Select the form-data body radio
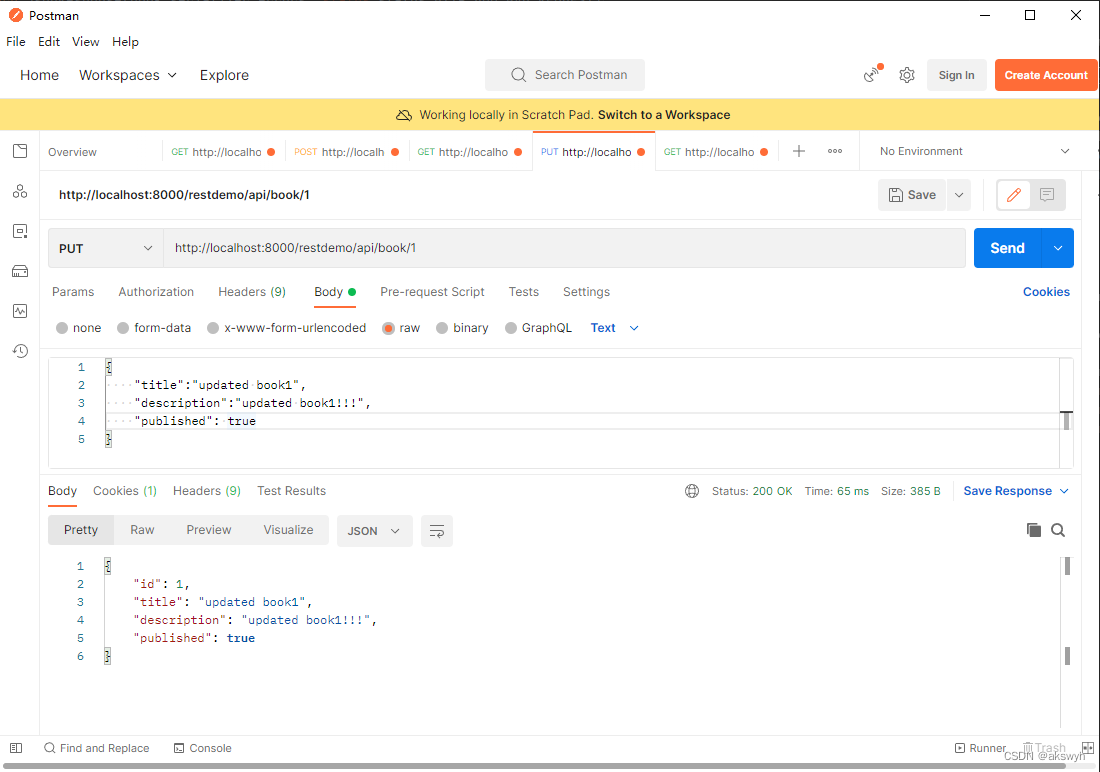Viewport: 1100px width, 772px height. 123,328
